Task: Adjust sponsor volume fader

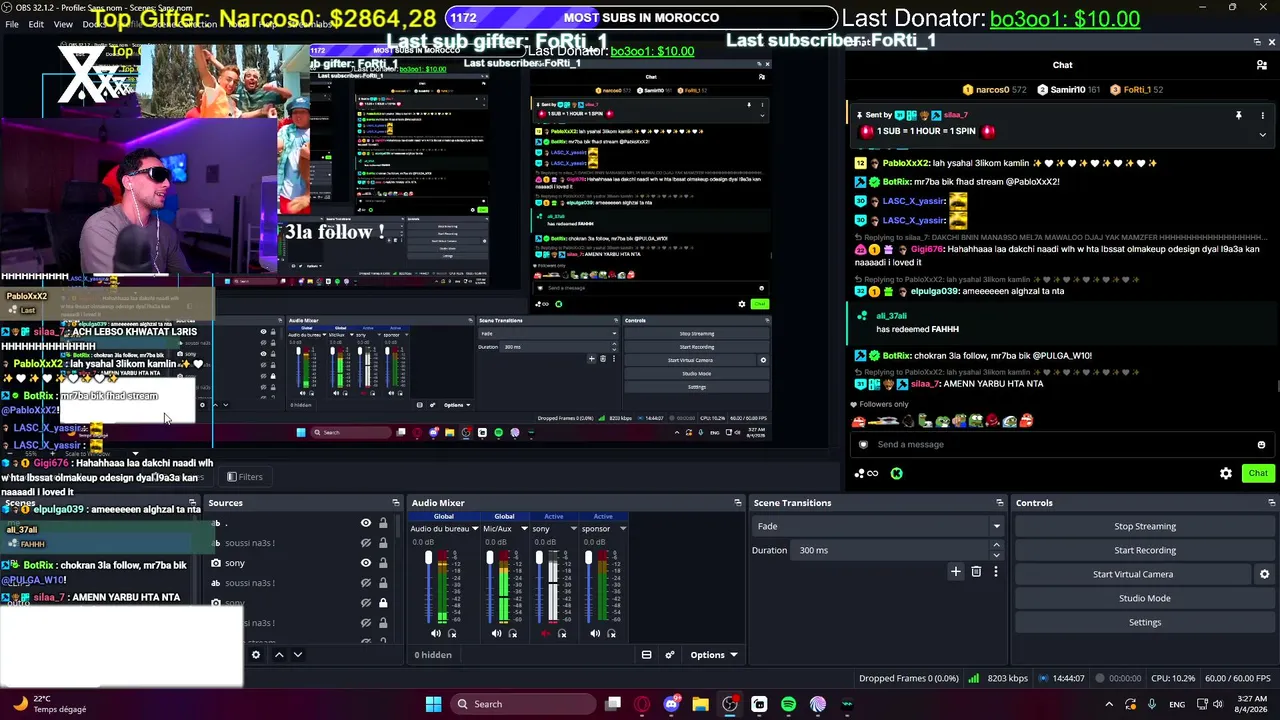Action: (x=589, y=558)
